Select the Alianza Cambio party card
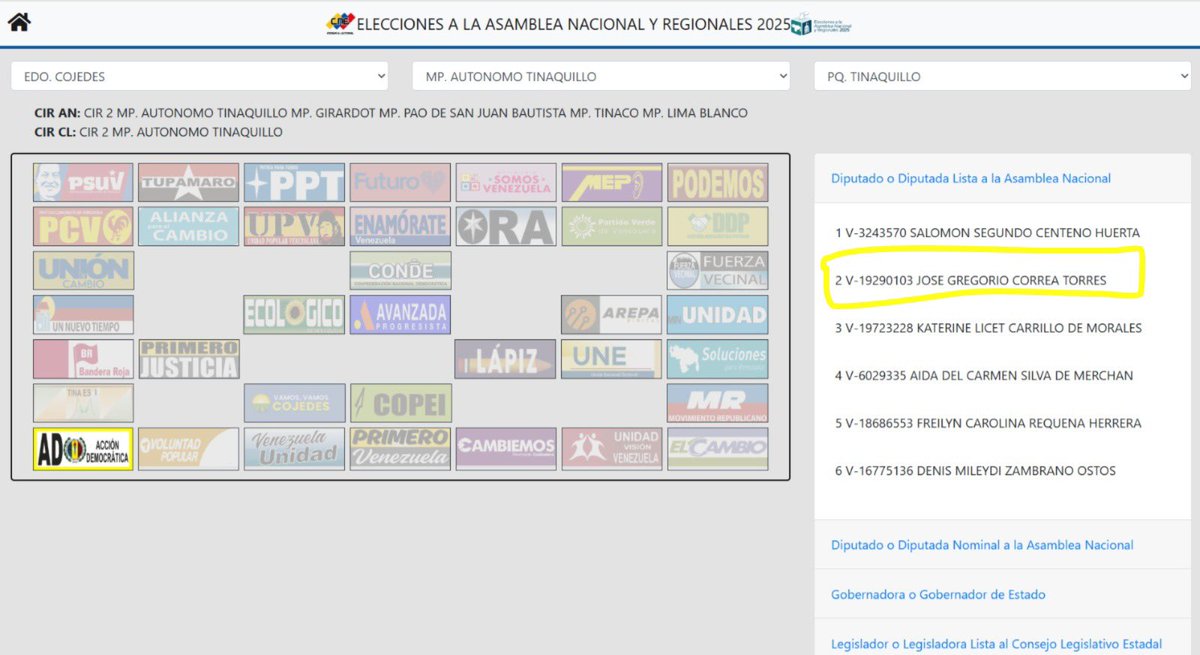This screenshot has height=655, width=1200. (x=189, y=227)
